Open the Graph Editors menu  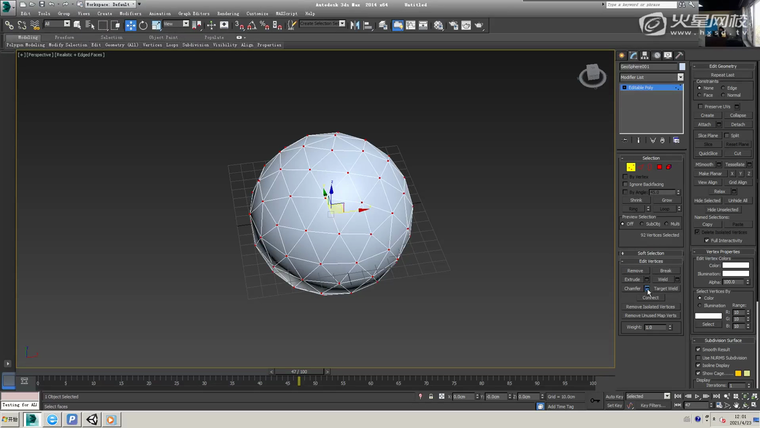click(x=192, y=13)
